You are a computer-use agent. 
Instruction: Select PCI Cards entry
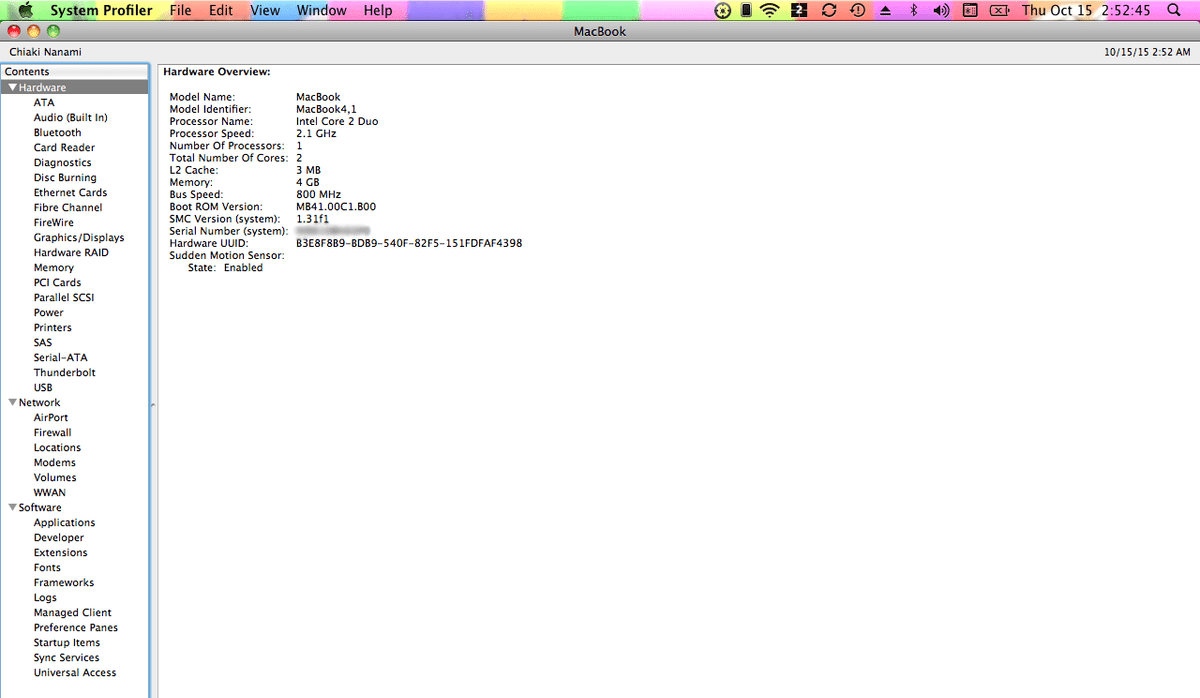pyautogui.click(x=57, y=283)
